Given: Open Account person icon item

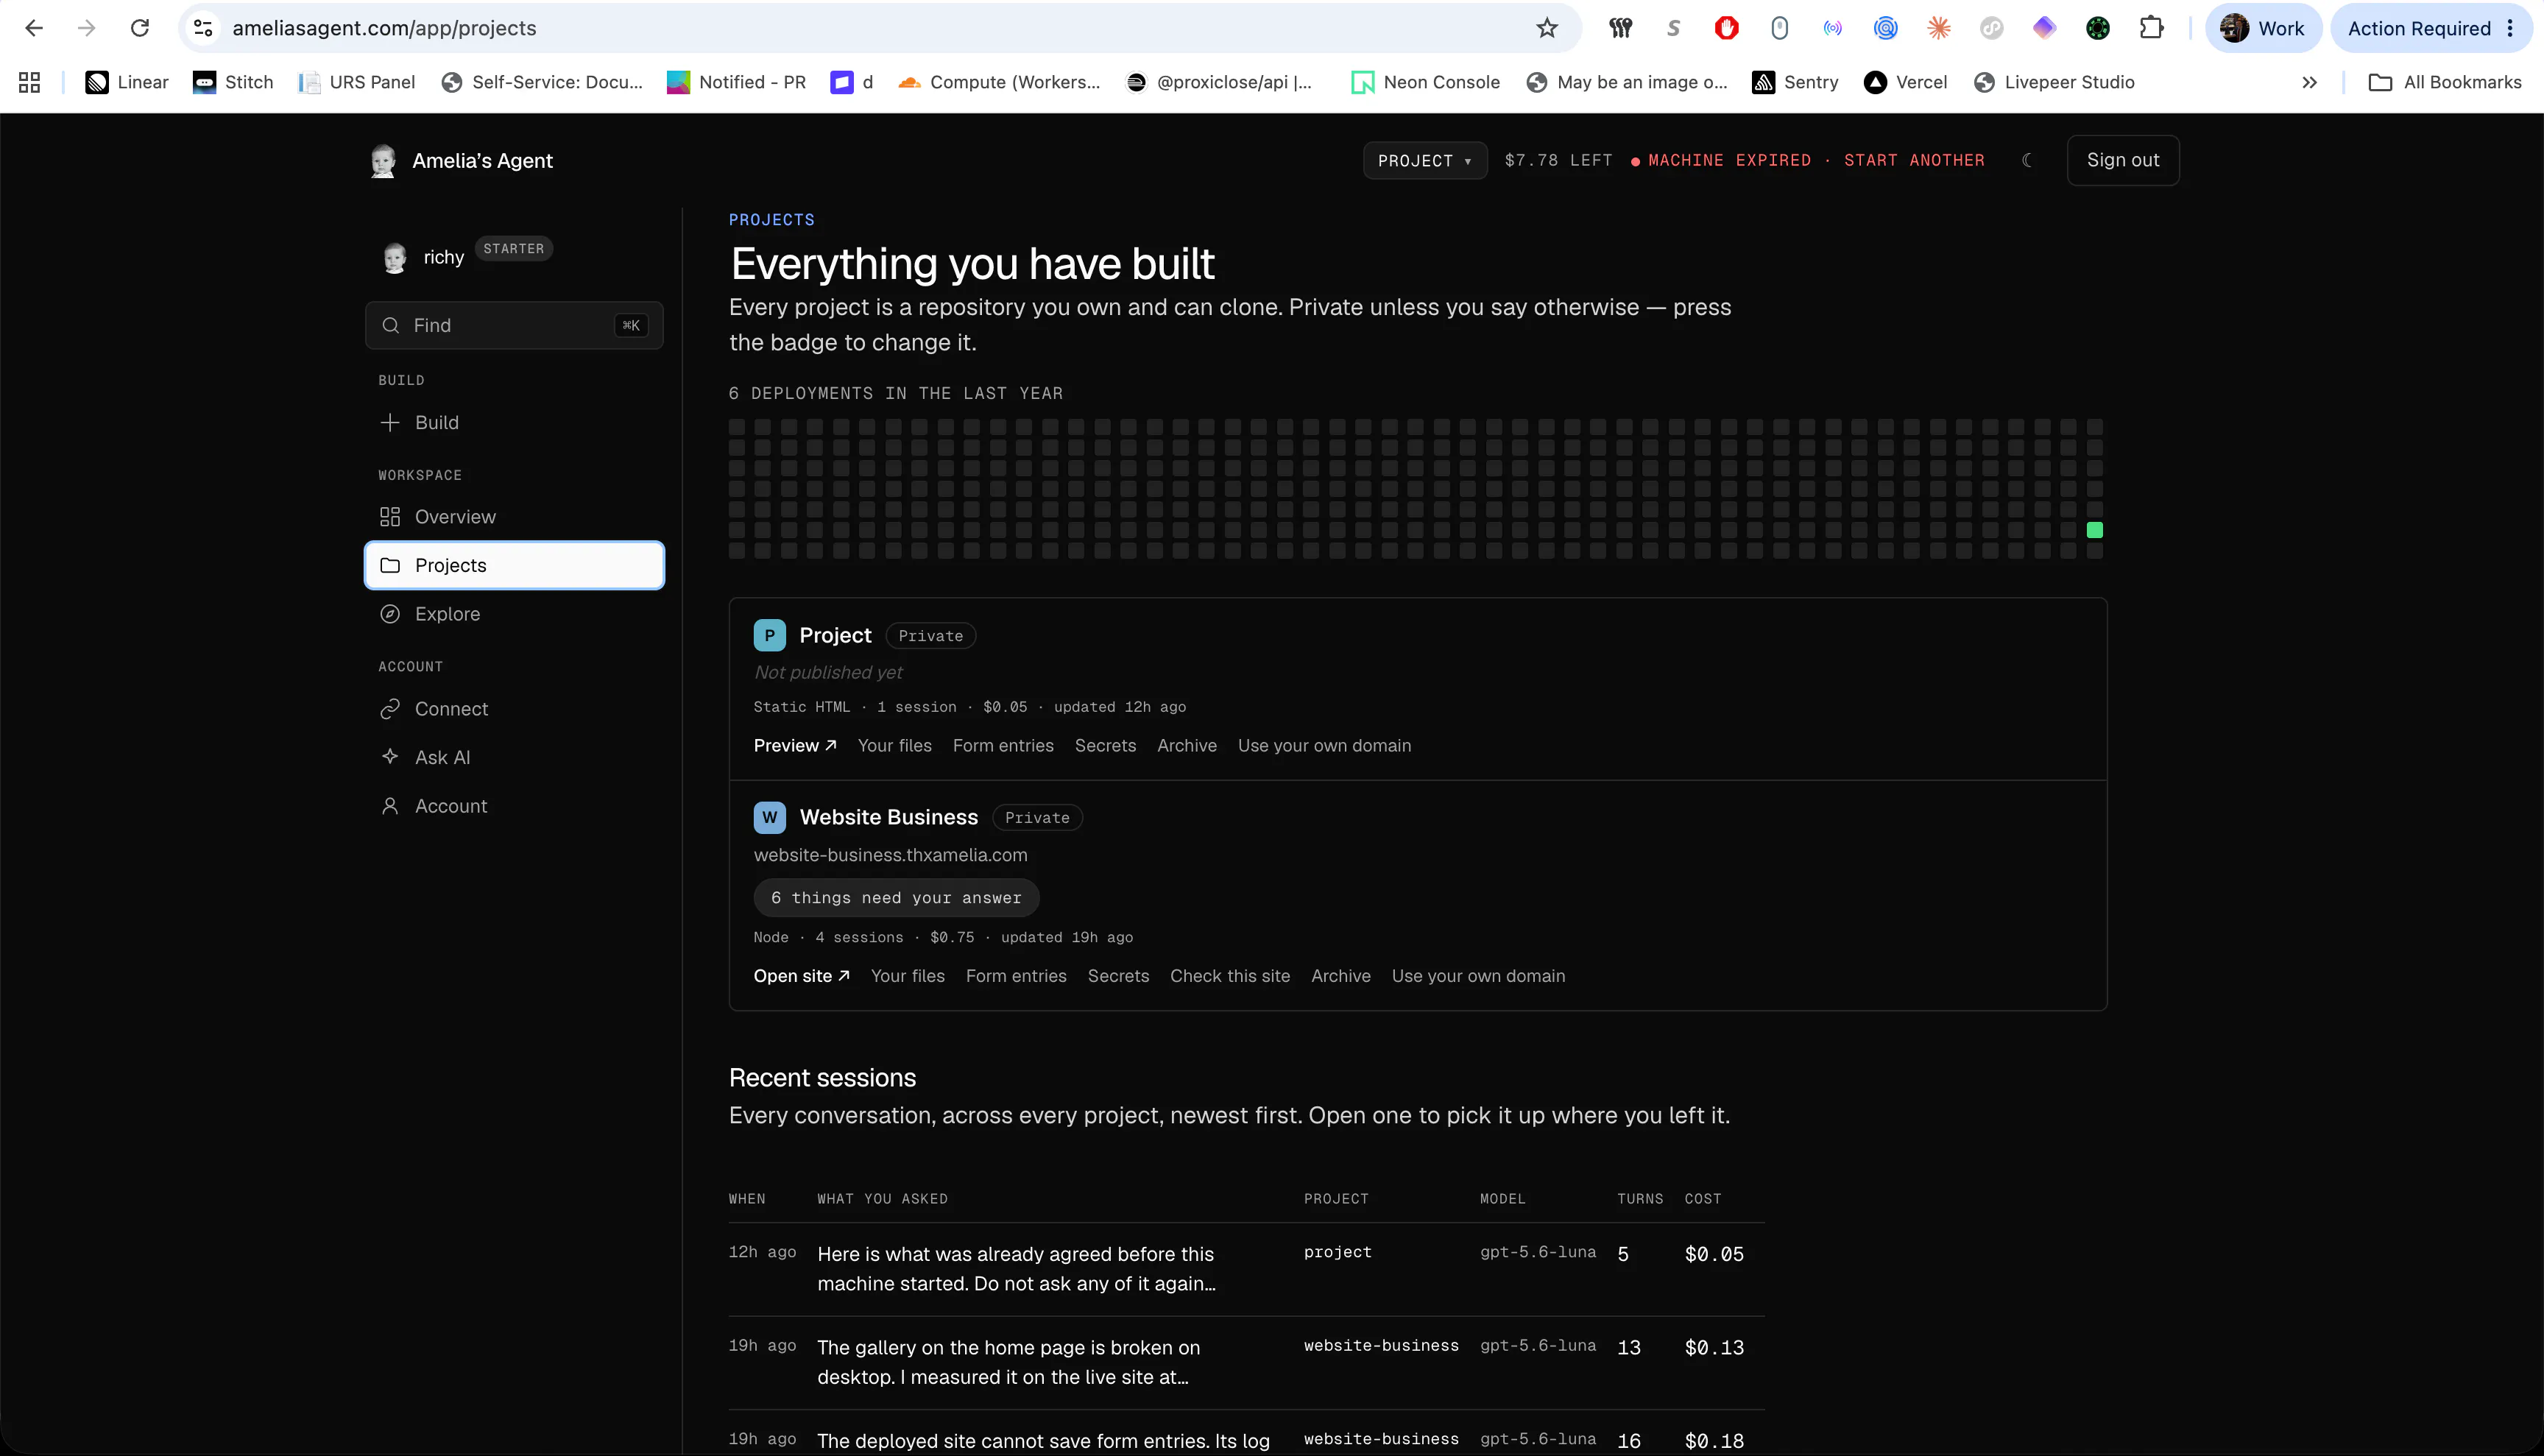Looking at the screenshot, I should pyautogui.click(x=390, y=806).
